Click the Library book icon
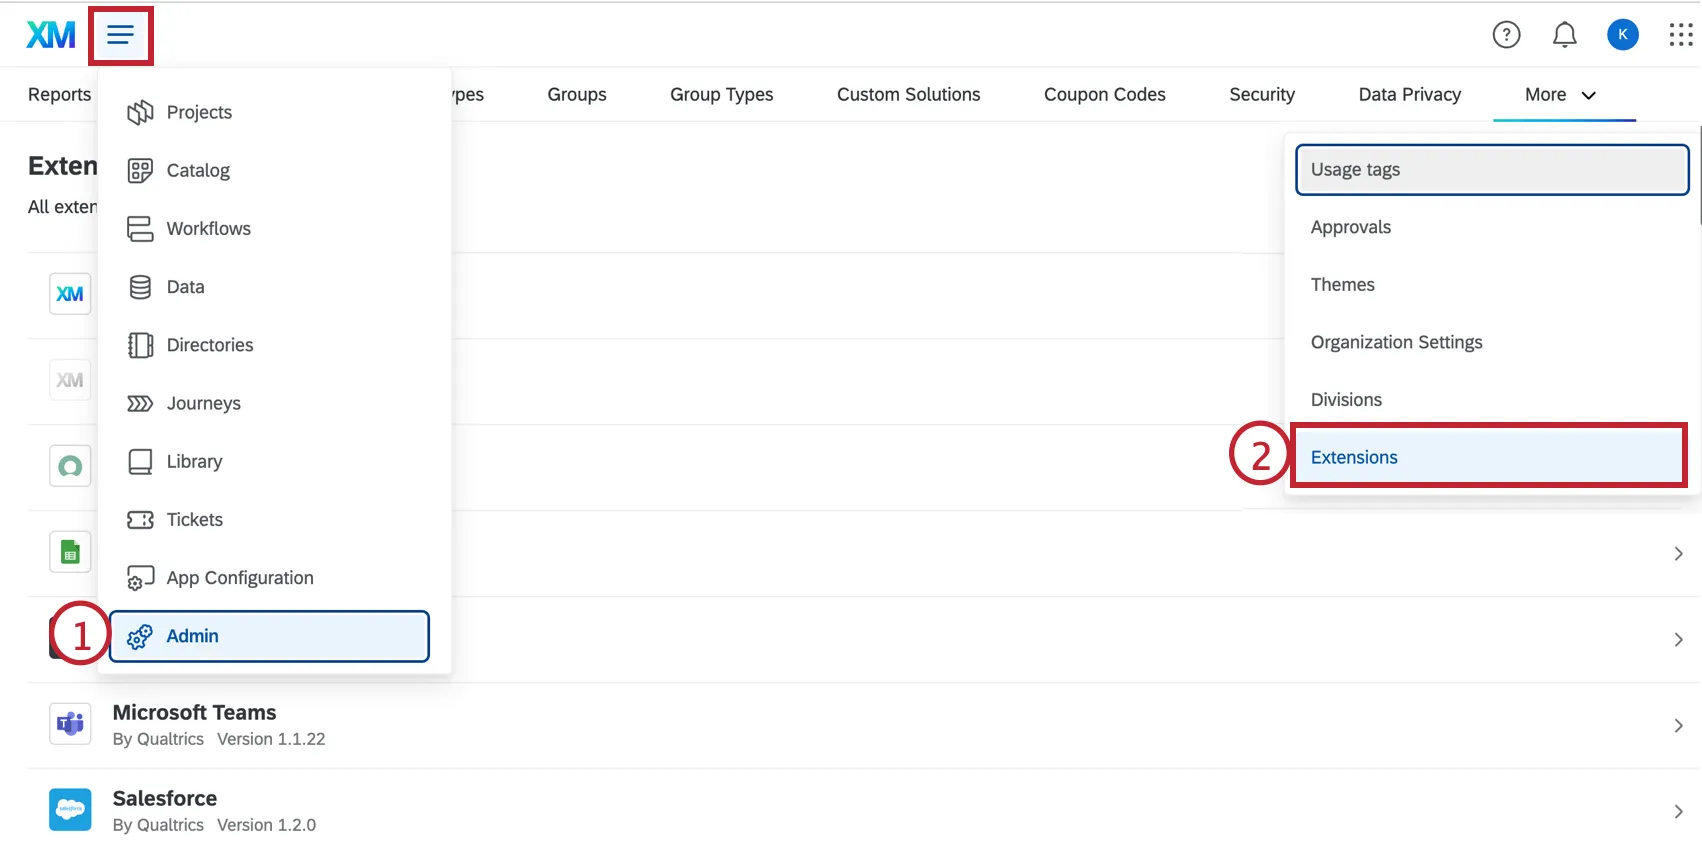 (140, 461)
